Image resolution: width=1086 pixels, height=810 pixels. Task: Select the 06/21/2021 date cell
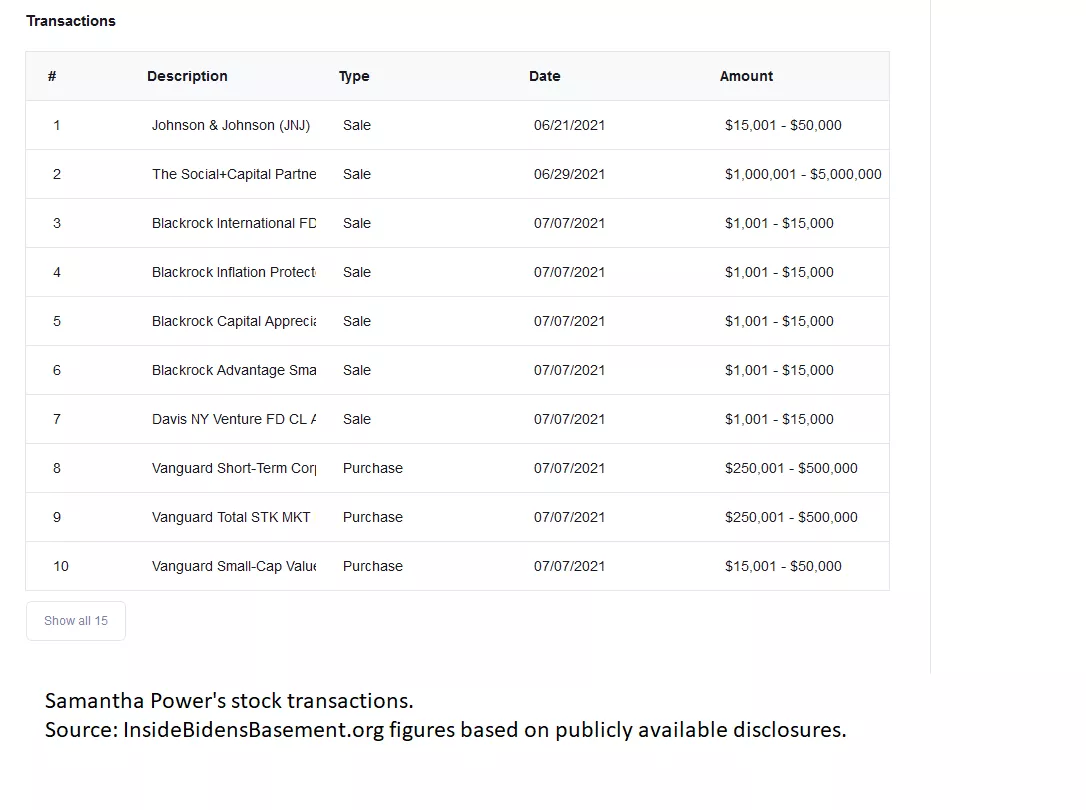coord(569,125)
